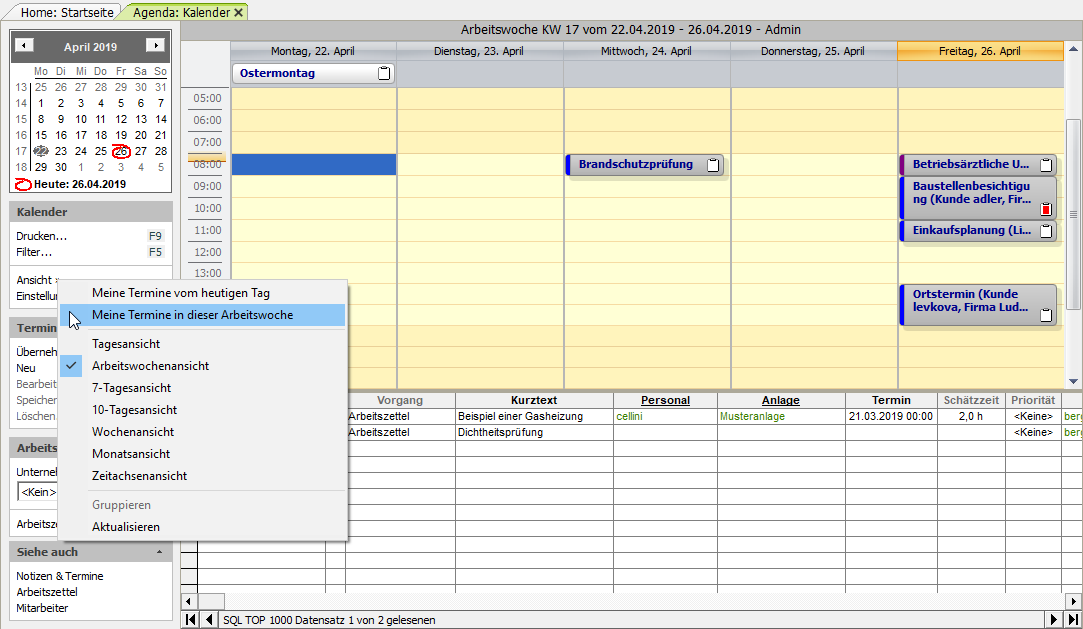This screenshot has width=1083, height=629.
Task: Select 23 April in the mini calendar
Action: (x=61, y=151)
